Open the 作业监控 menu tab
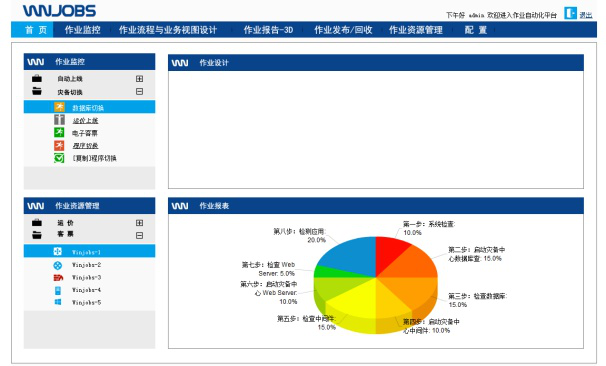606x366 pixels. point(82,30)
